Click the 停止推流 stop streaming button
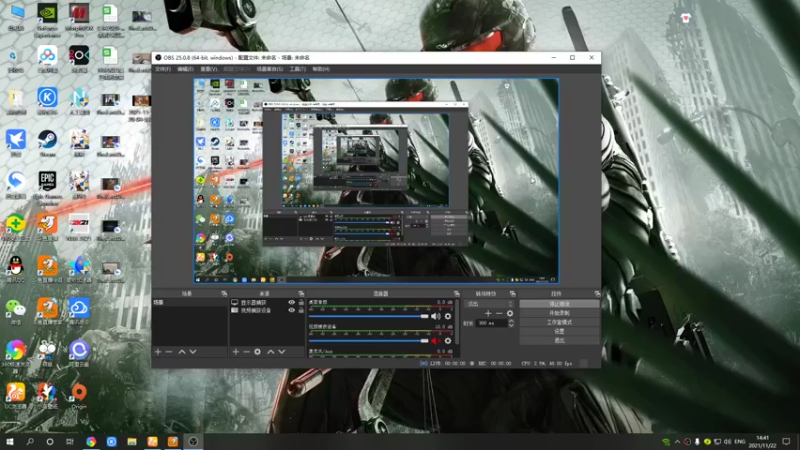This screenshot has height=450, width=800. tap(559, 304)
